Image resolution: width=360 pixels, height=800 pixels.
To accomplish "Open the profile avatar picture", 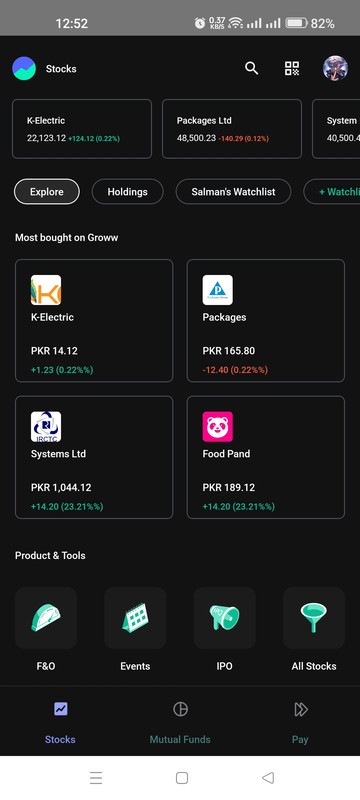I will tap(336, 68).
